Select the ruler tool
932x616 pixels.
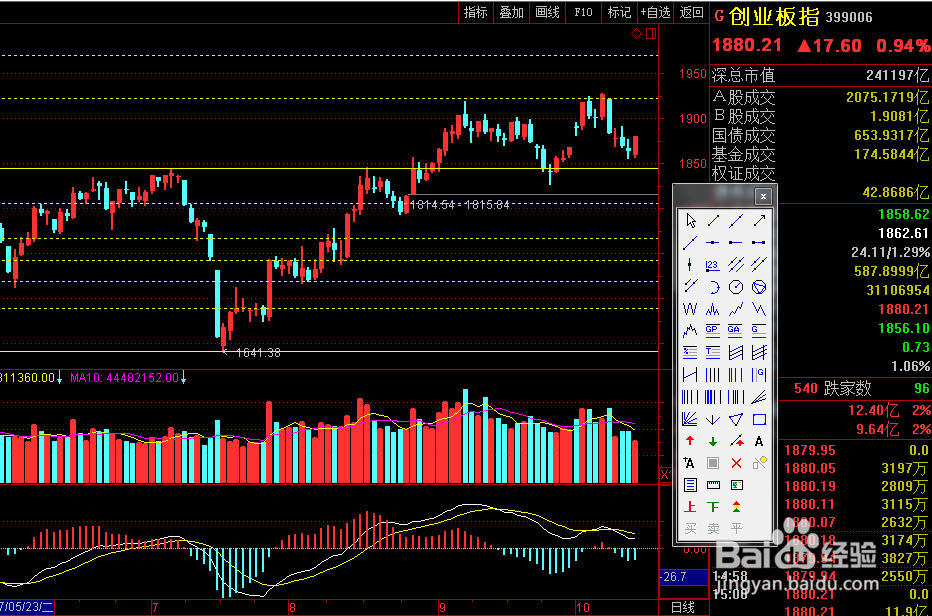pyautogui.click(x=713, y=485)
